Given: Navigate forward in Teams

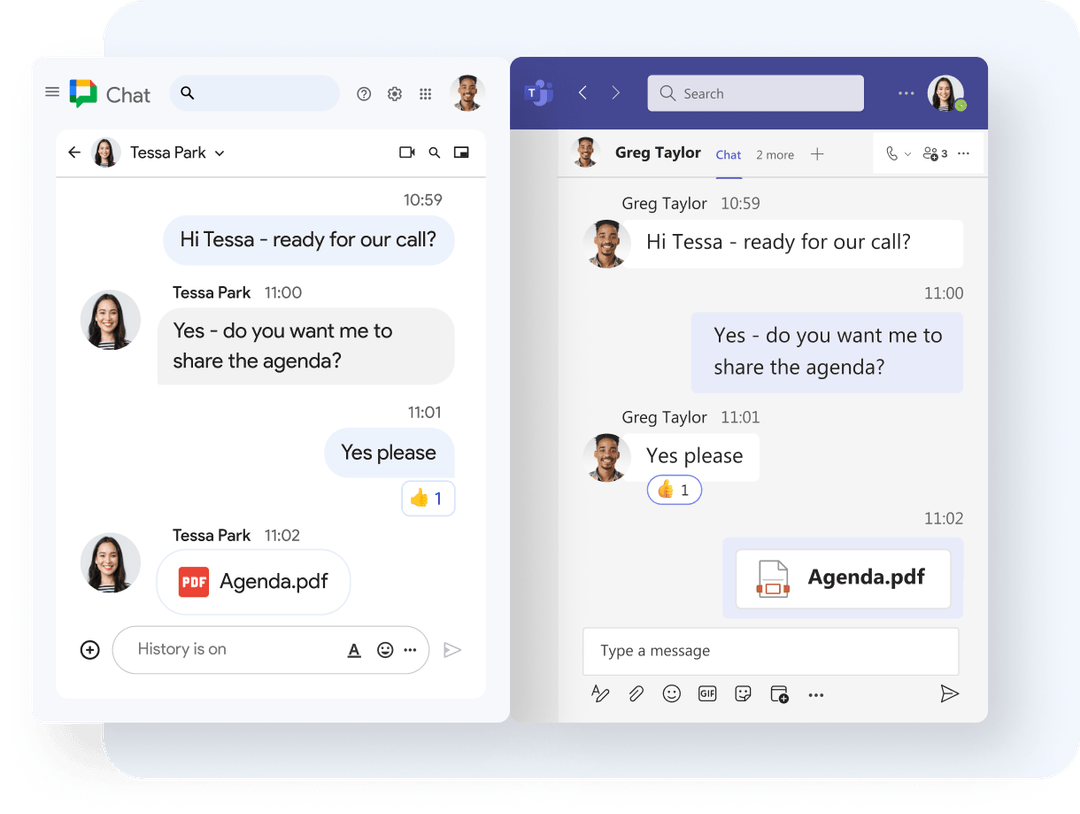Looking at the screenshot, I should [x=616, y=93].
